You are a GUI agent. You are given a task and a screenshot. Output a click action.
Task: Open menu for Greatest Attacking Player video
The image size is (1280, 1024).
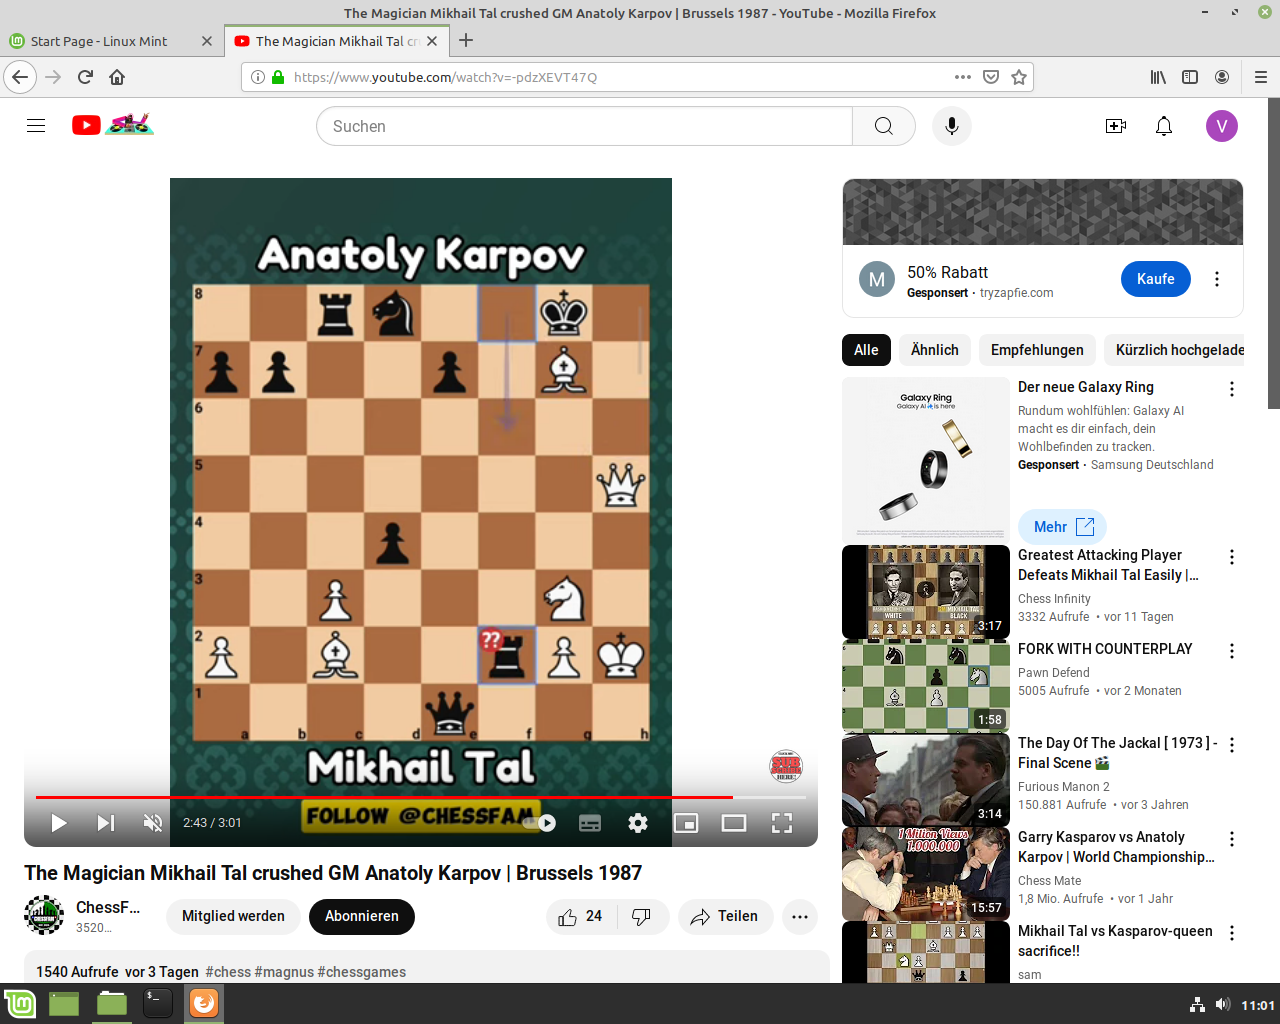click(x=1232, y=557)
